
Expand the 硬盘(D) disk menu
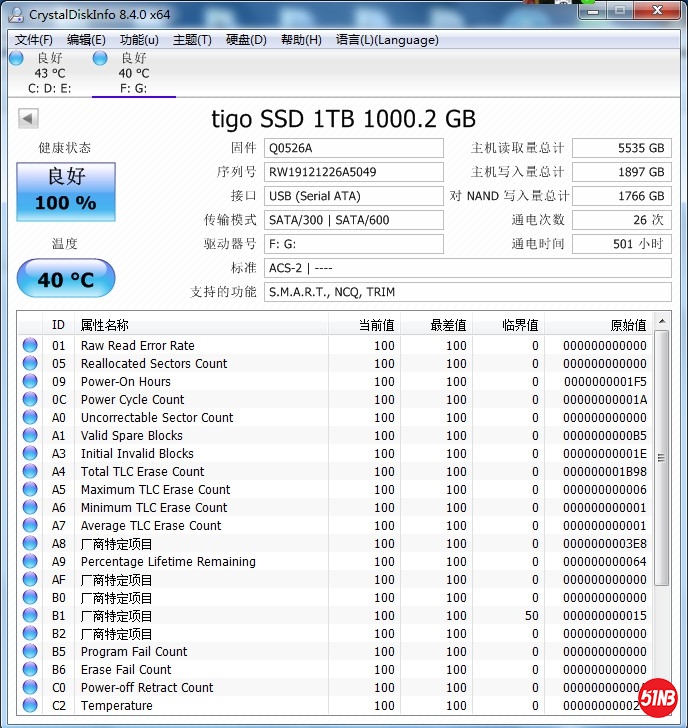point(246,40)
